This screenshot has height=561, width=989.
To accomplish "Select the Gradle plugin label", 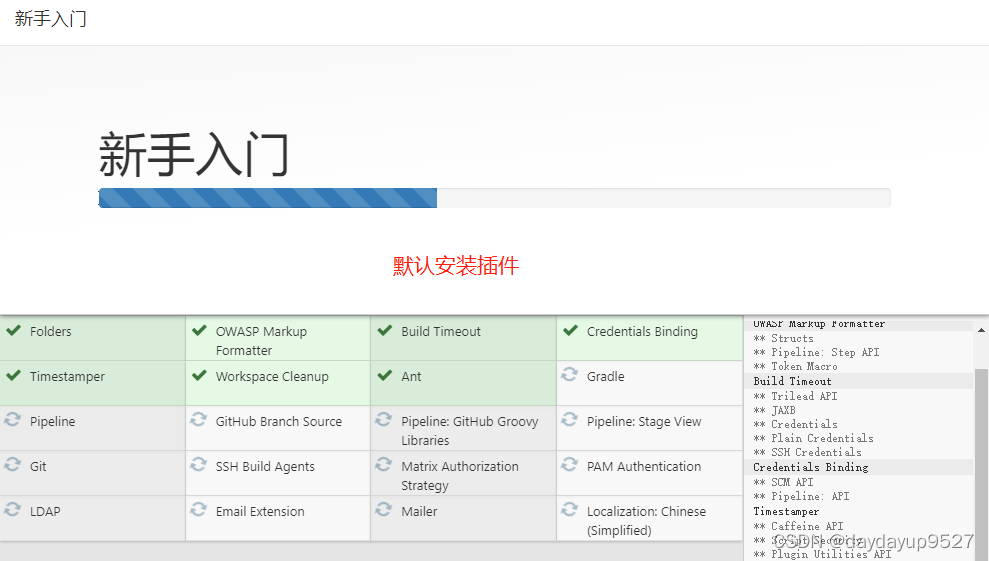I will [606, 377].
